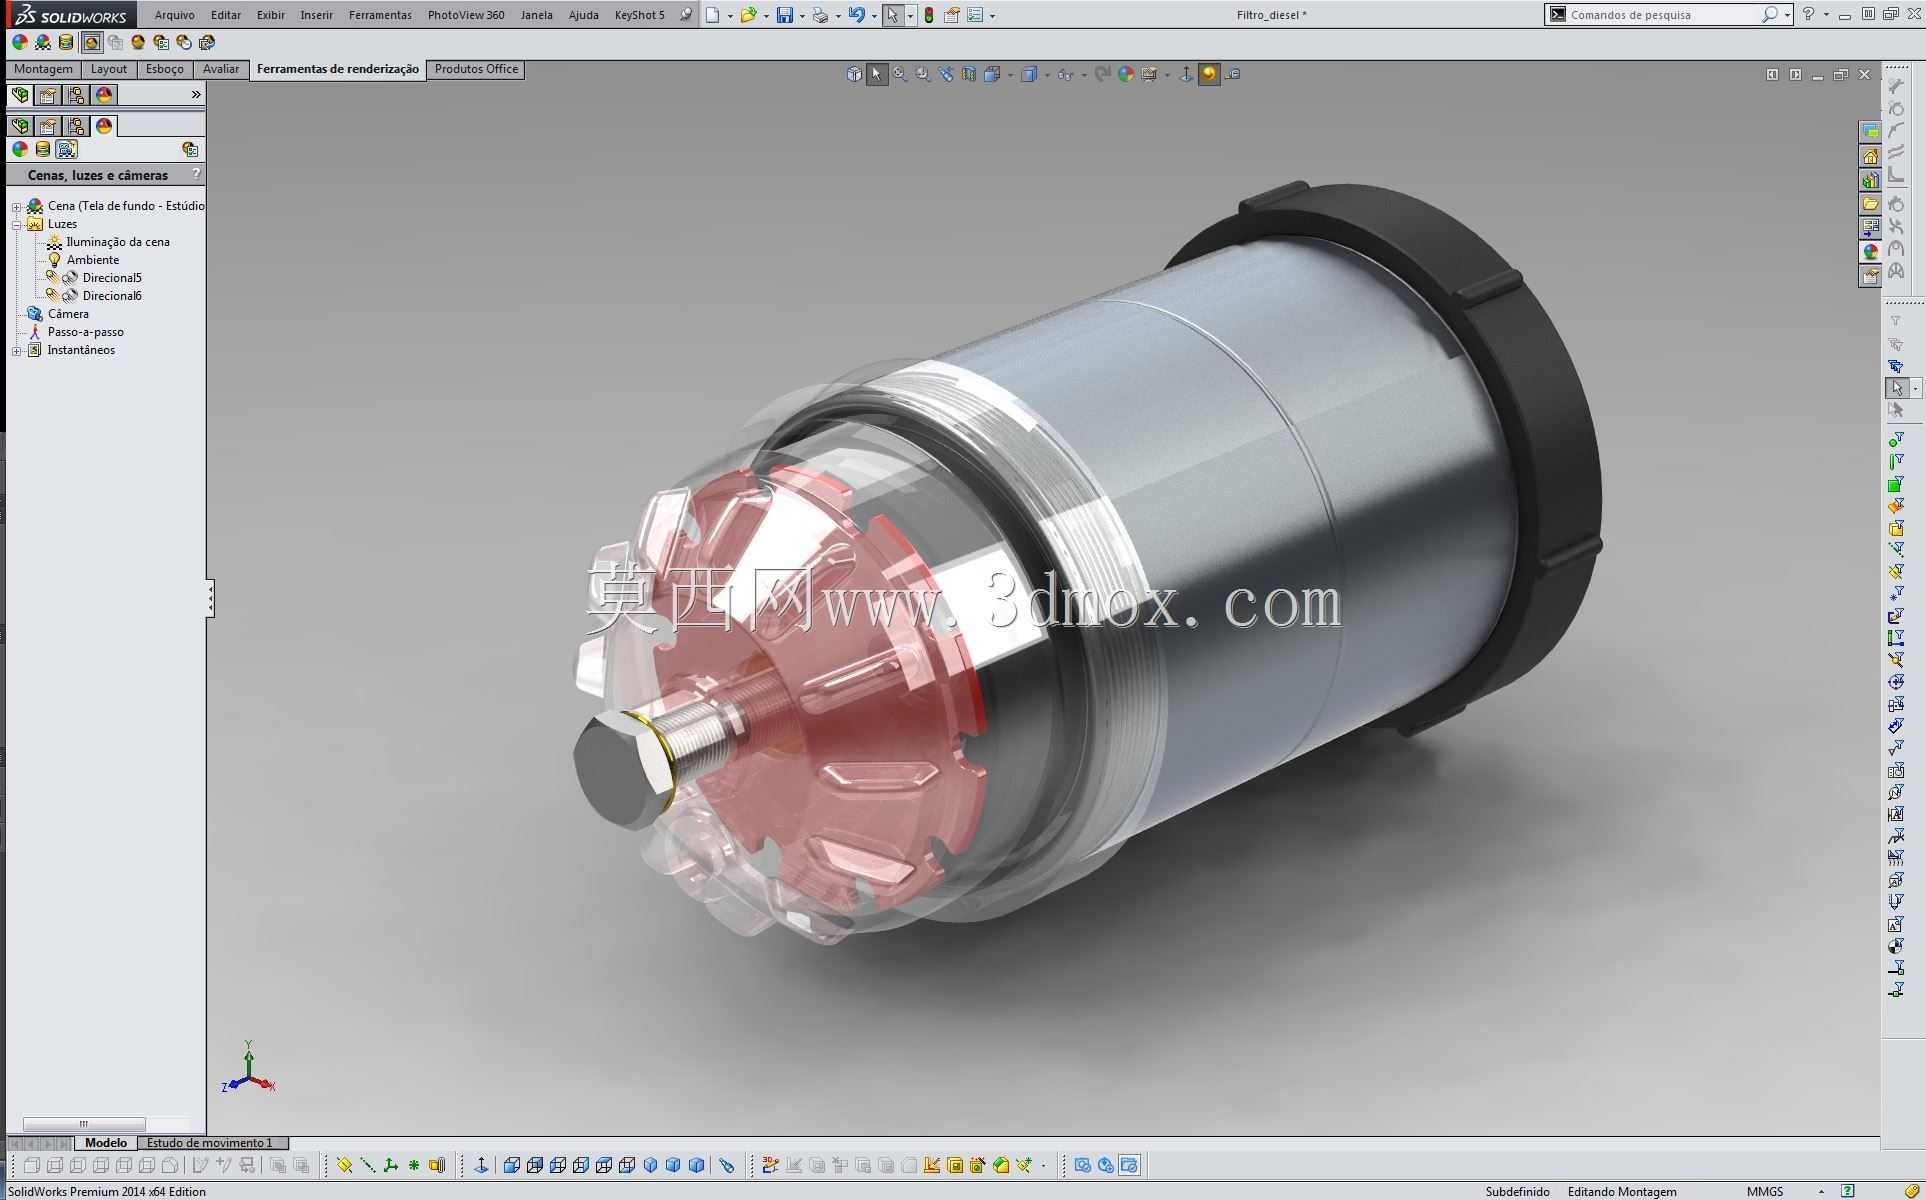Open the Ferramentas menu
The image size is (1926, 1200).
point(380,15)
